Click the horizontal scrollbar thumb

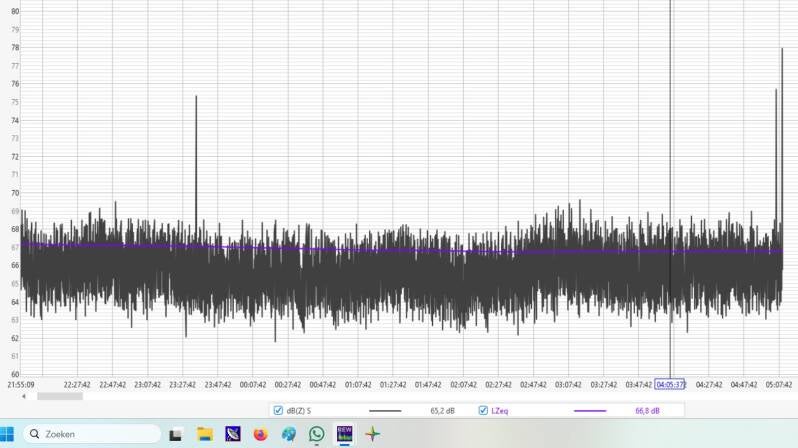click(x=60, y=396)
